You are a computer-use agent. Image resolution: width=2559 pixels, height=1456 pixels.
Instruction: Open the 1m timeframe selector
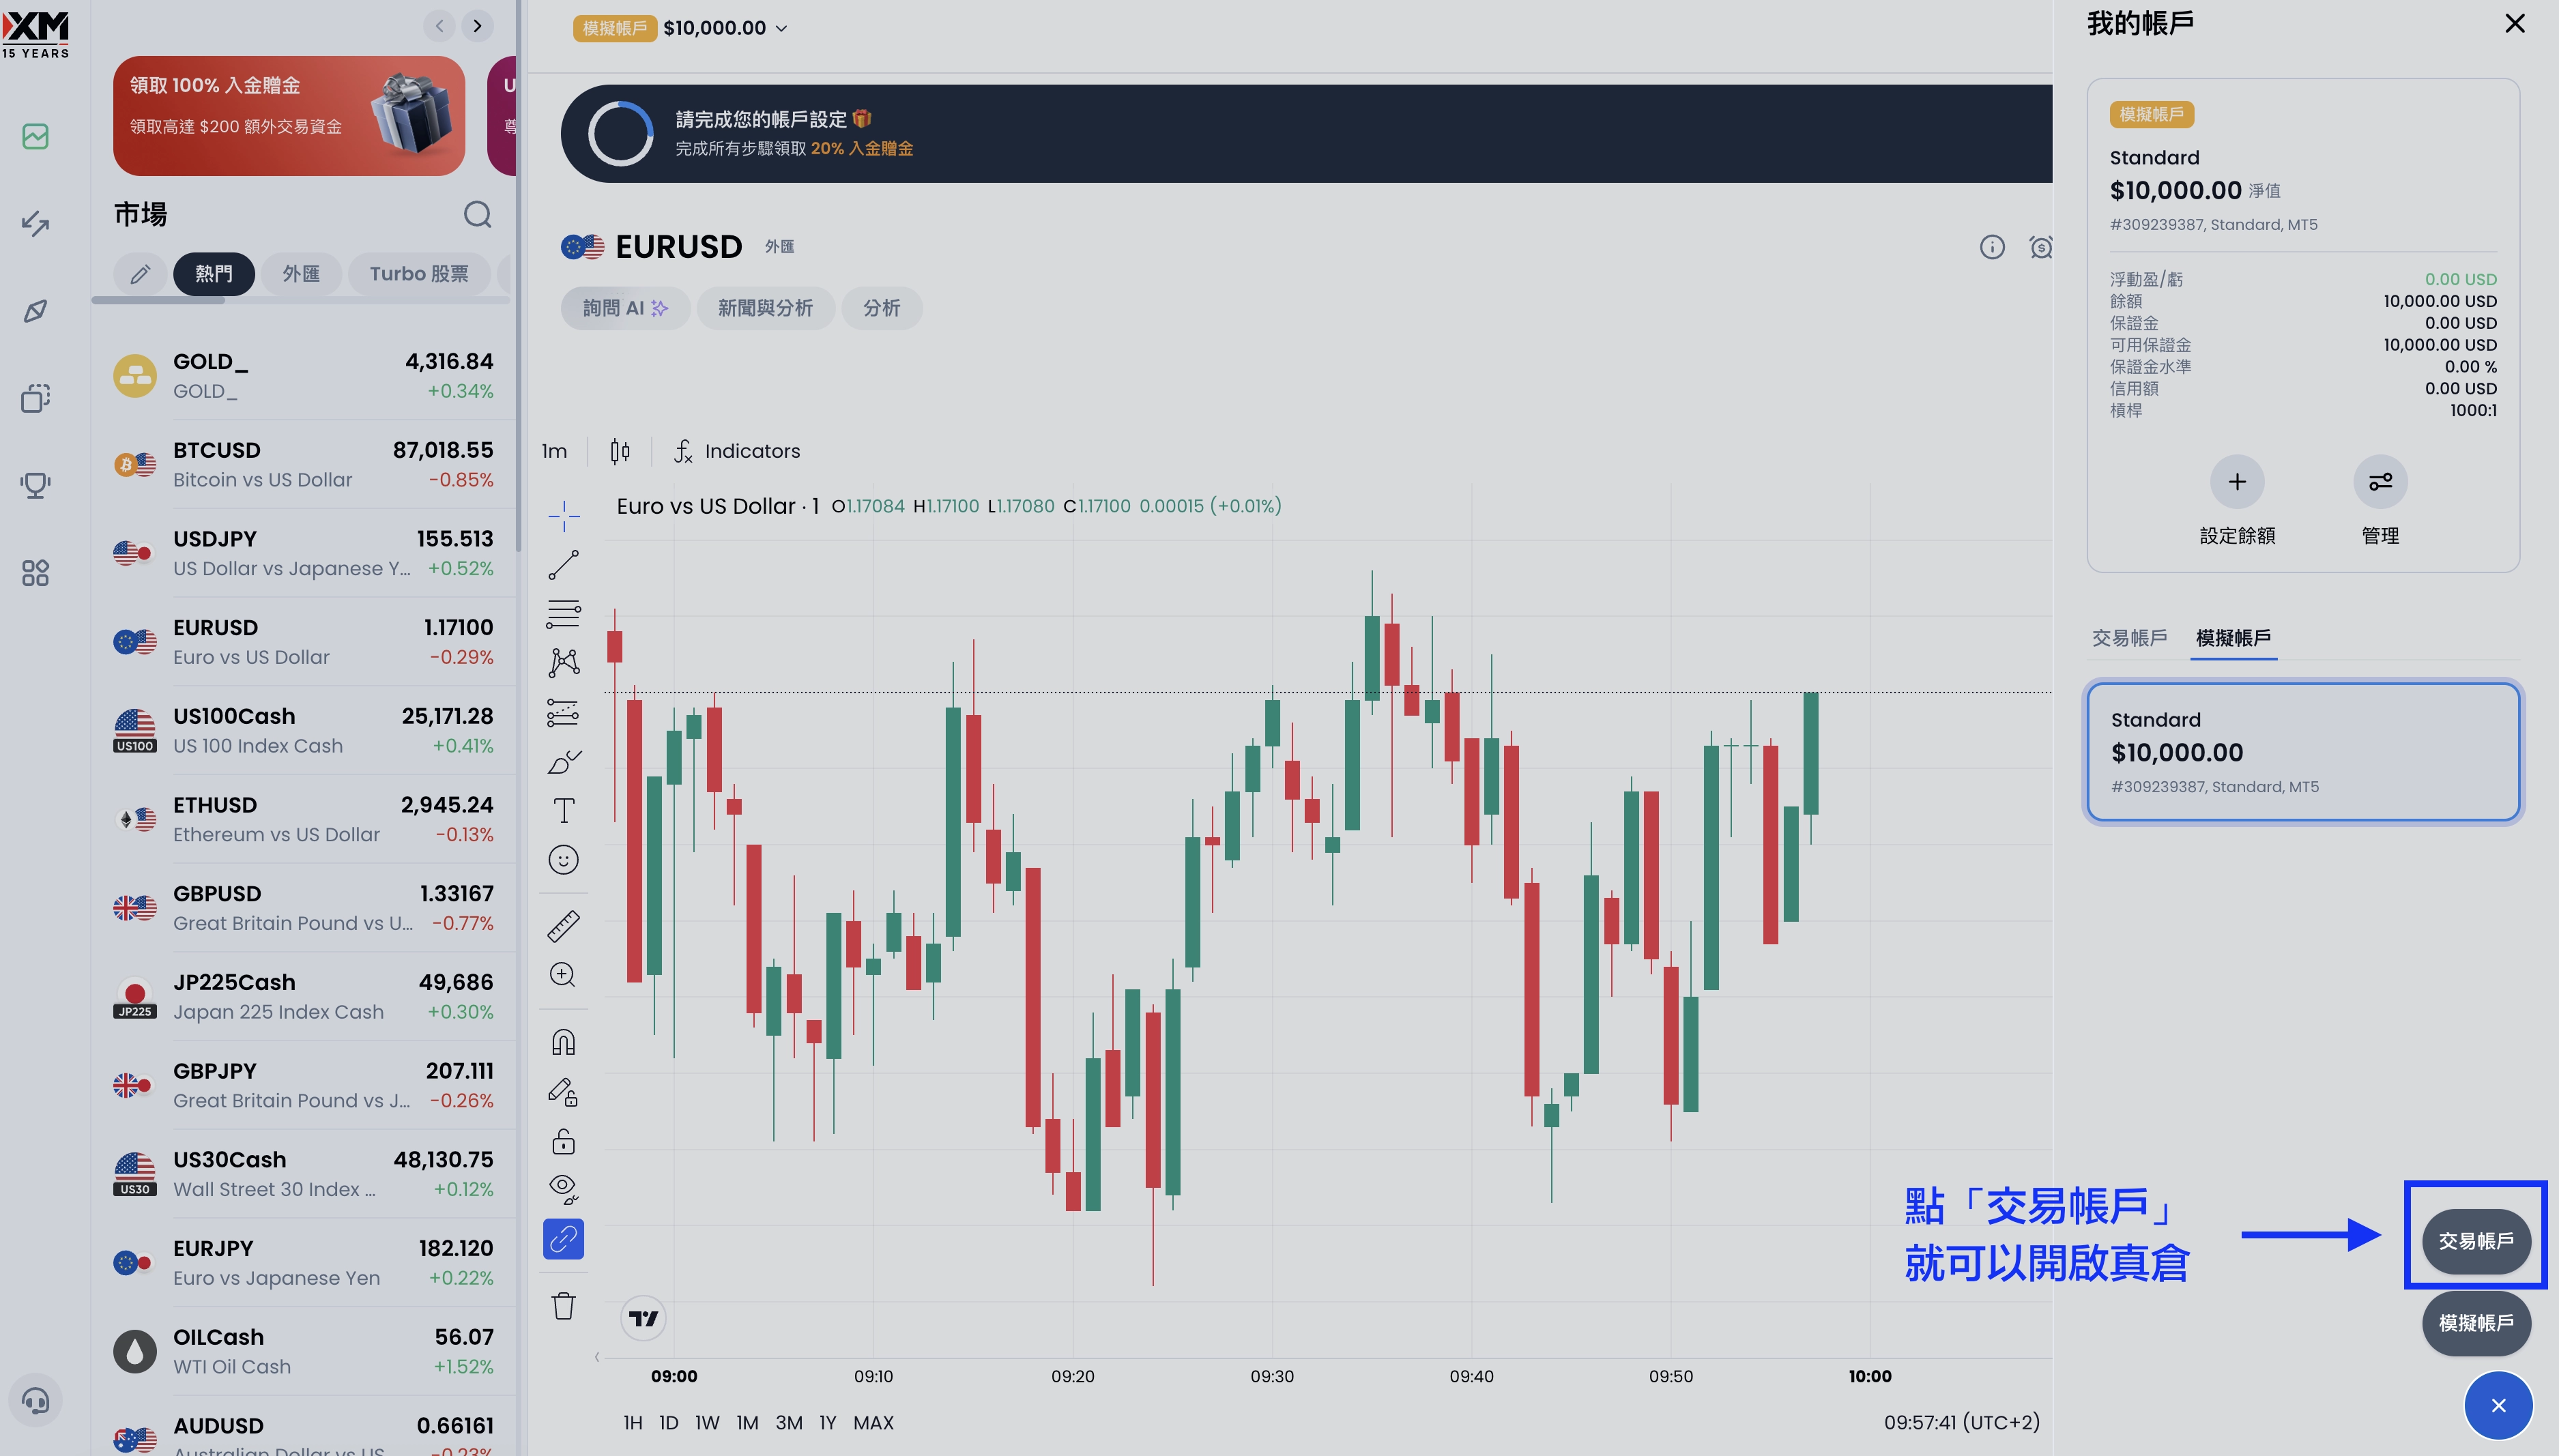pos(554,452)
